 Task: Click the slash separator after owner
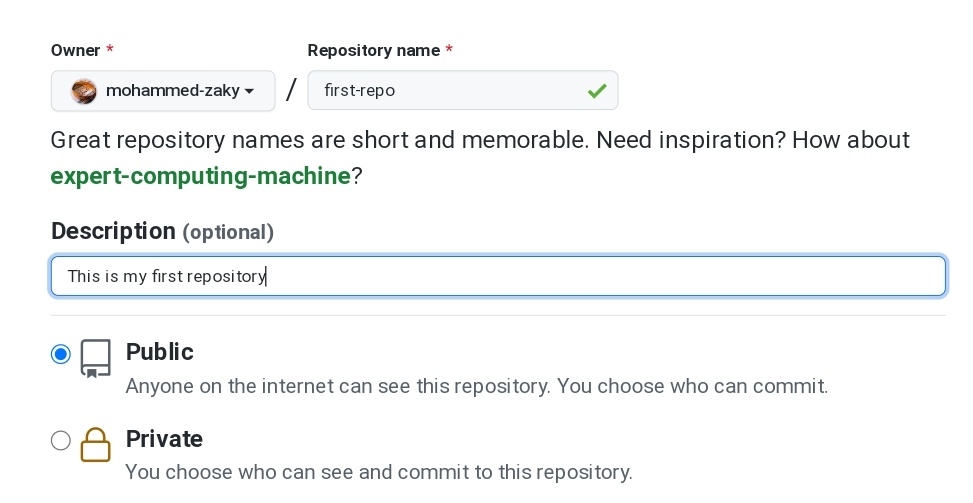(x=291, y=91)
